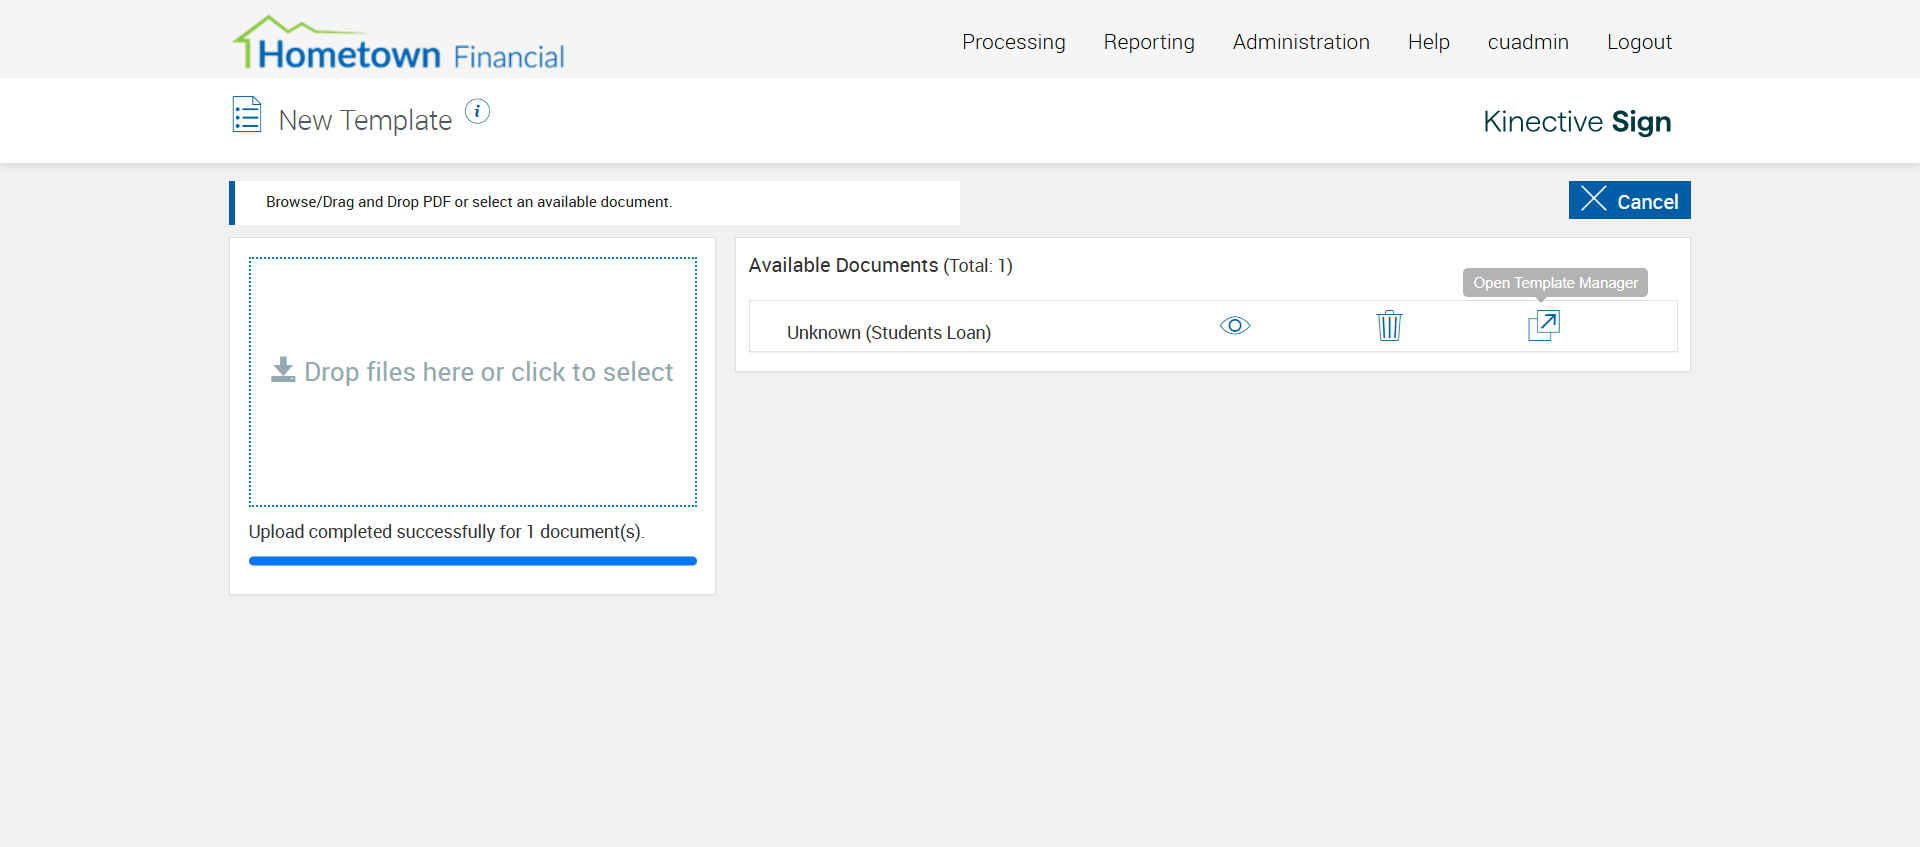Click the X icon on Cancel button
1920x847 pixels.
(x=1594, y=199)
